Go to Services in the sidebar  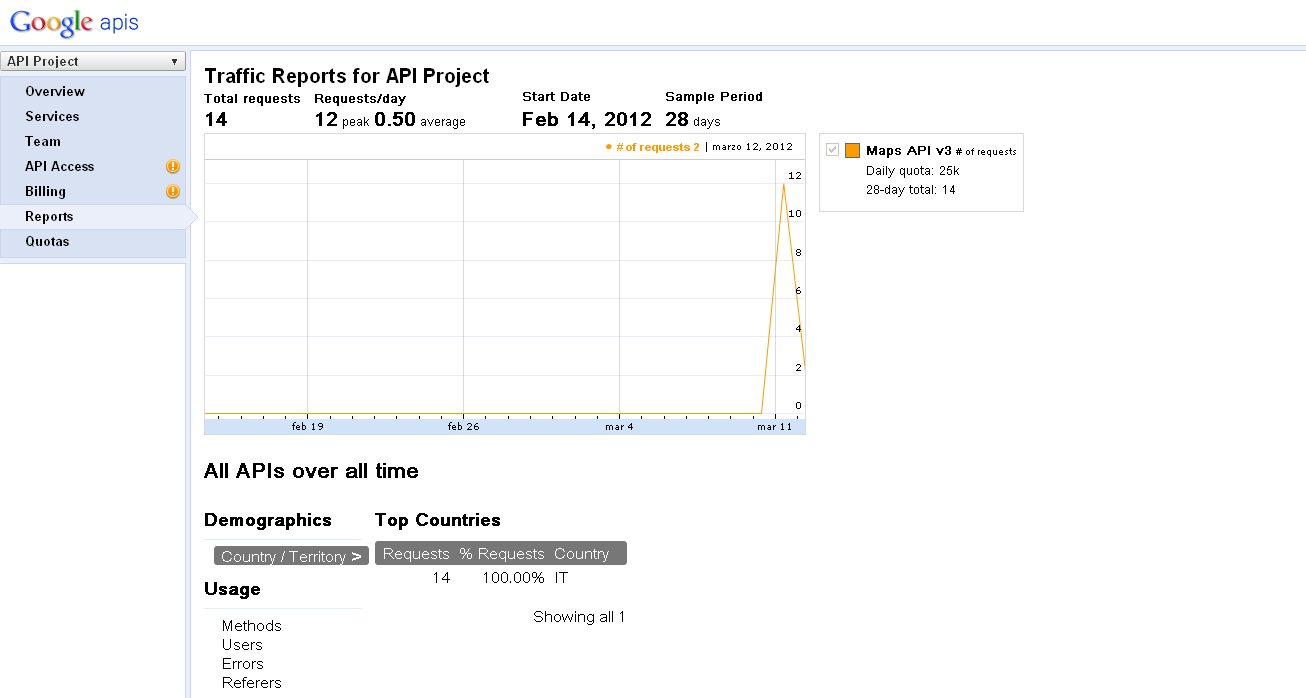click(x=52, y=116)
